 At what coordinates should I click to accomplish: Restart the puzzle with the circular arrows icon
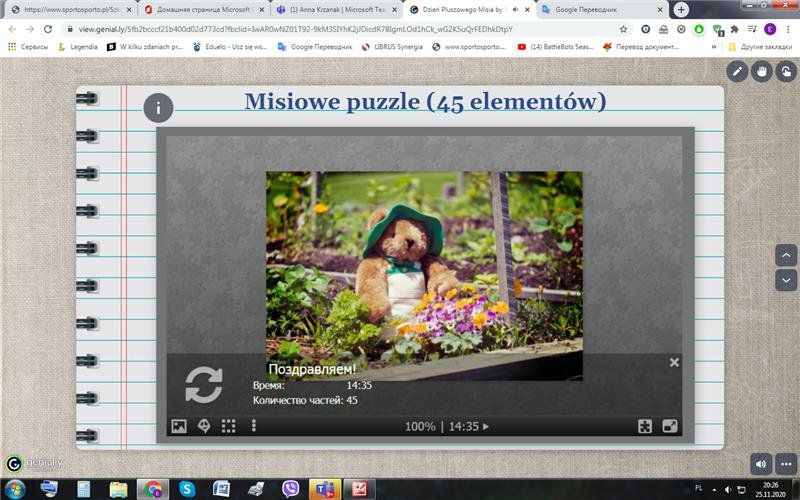(204, 385)
